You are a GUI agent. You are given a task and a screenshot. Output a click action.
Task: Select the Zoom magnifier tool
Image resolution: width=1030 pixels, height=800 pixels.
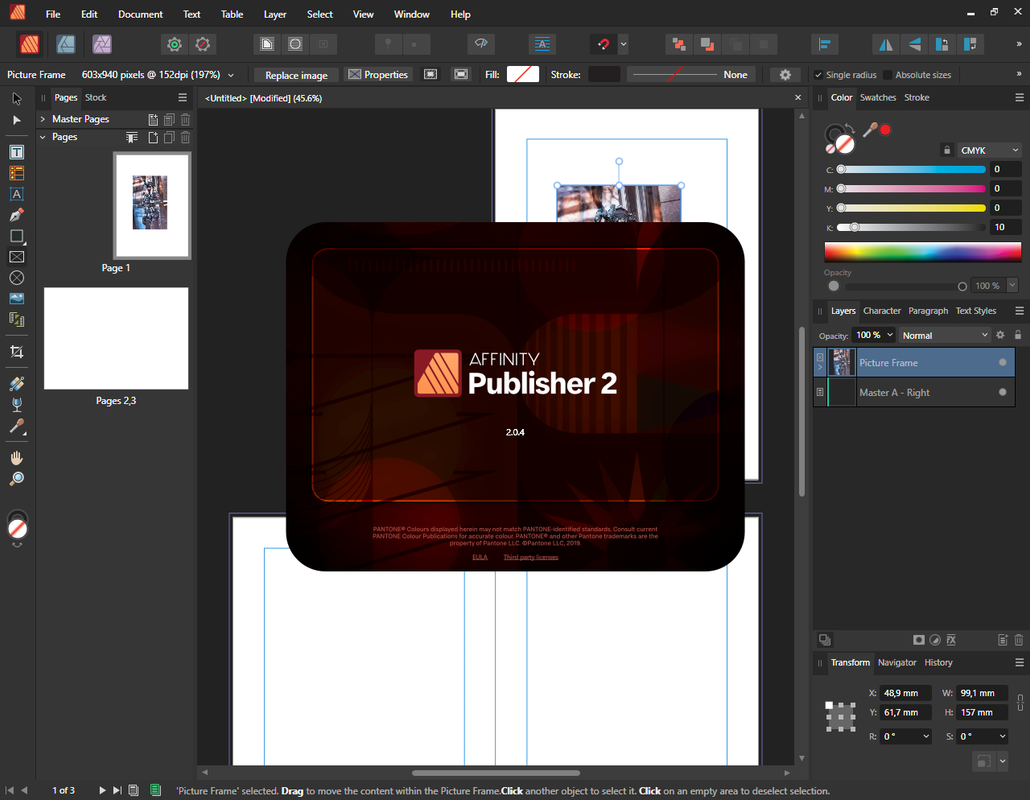click(x=16, y=479)
